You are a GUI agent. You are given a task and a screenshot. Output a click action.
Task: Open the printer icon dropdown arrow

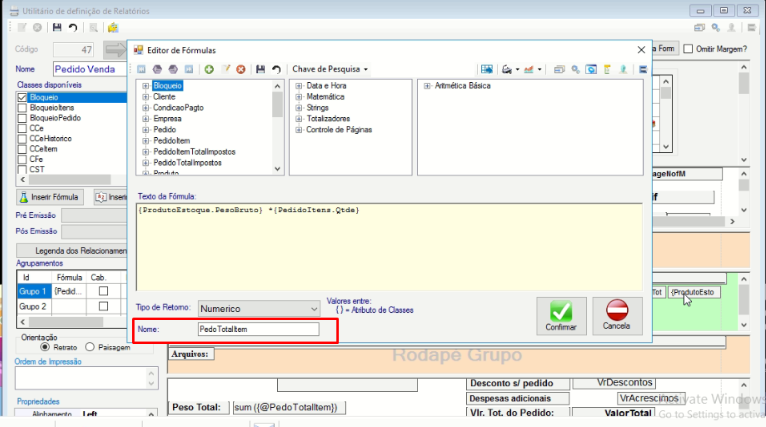tap(517, 69)
